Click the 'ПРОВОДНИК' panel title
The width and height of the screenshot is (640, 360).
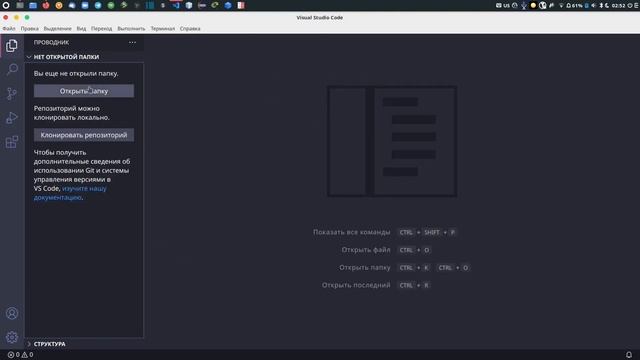pos(51,42)
